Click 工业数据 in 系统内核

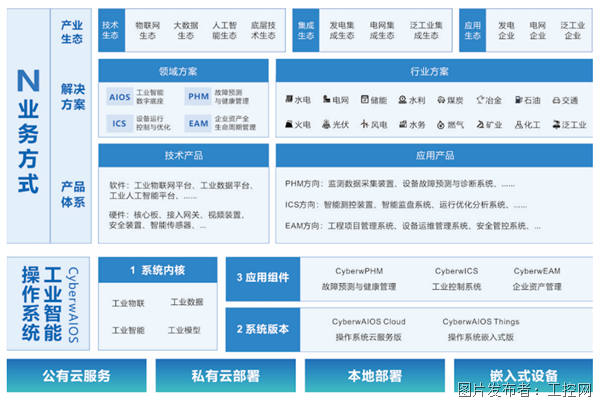187,302
